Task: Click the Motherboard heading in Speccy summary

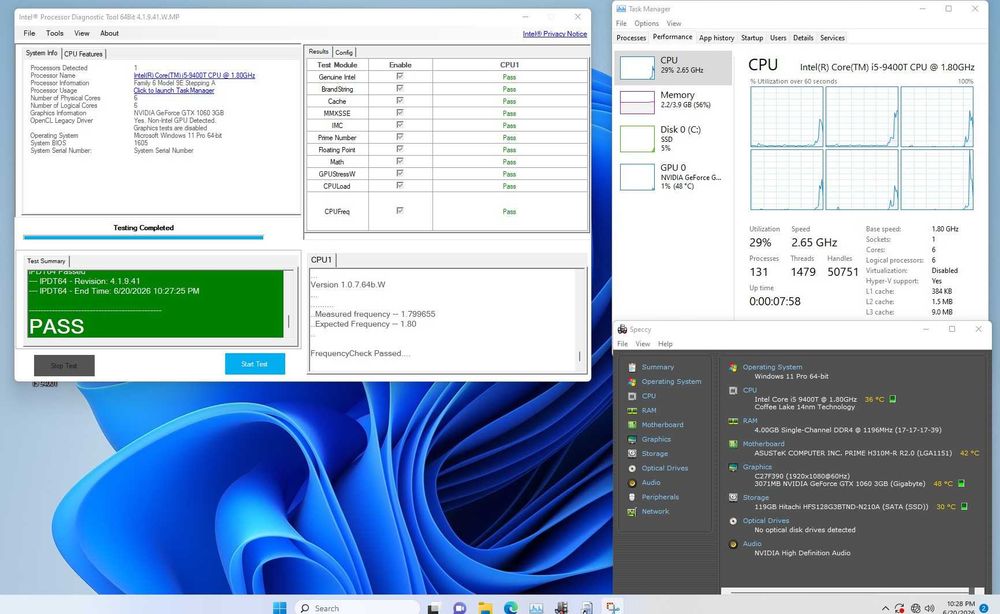Action: pyautogui.click(x=763, y=444)
